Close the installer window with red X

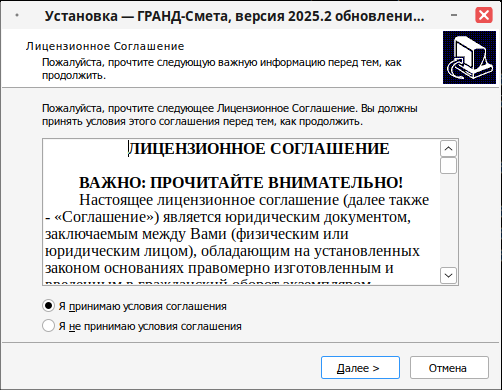coord(484,15)
